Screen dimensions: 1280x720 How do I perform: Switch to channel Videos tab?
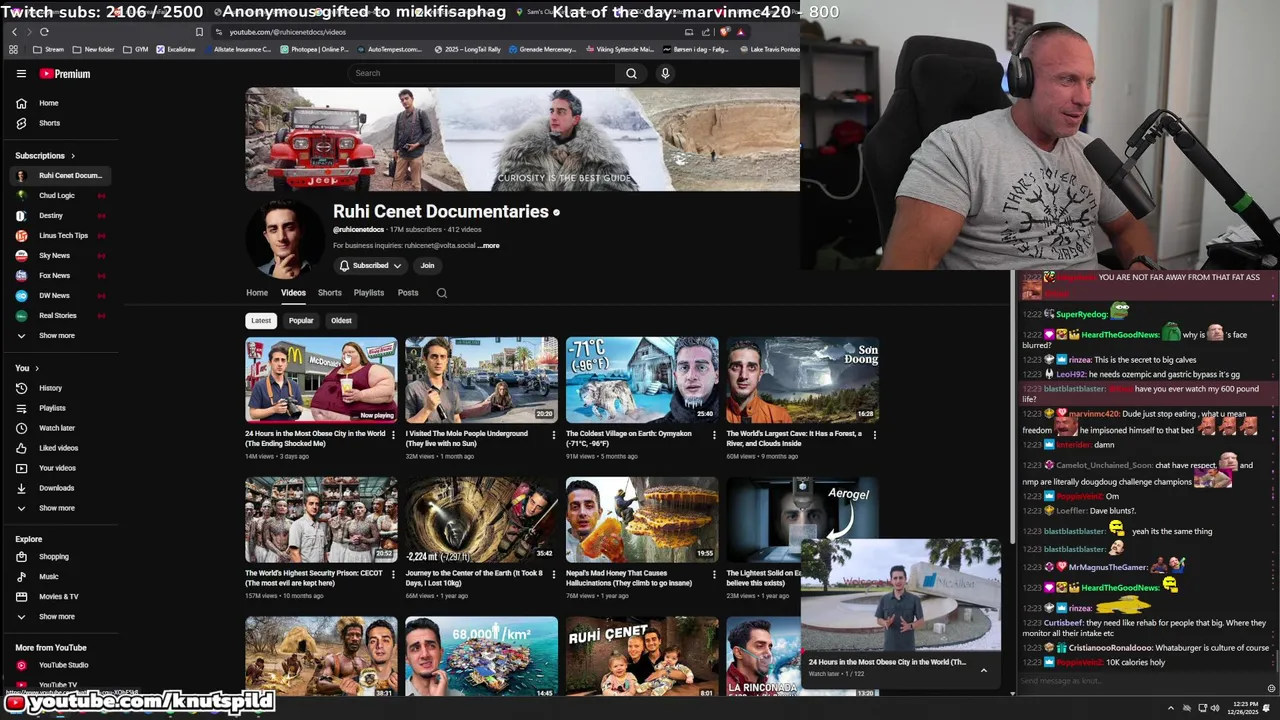click(x=293, y=293)
